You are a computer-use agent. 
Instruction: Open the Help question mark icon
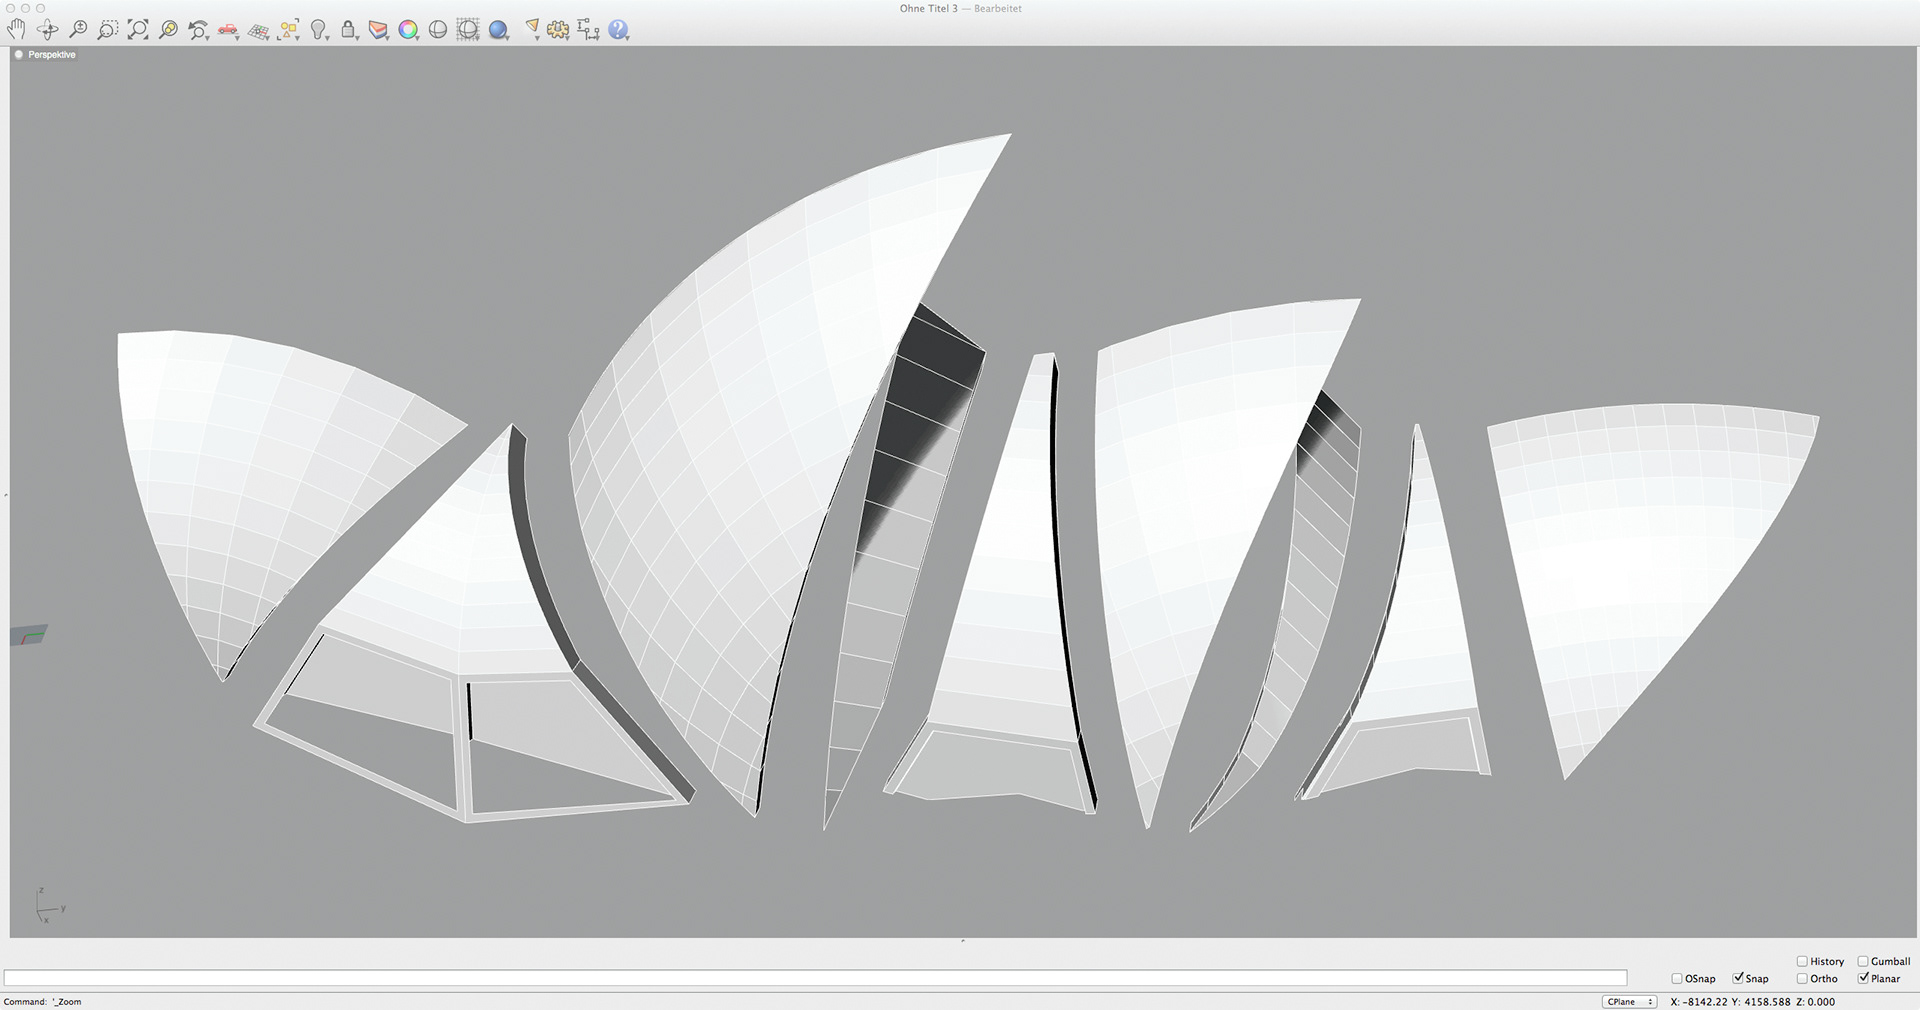point(617,30)
